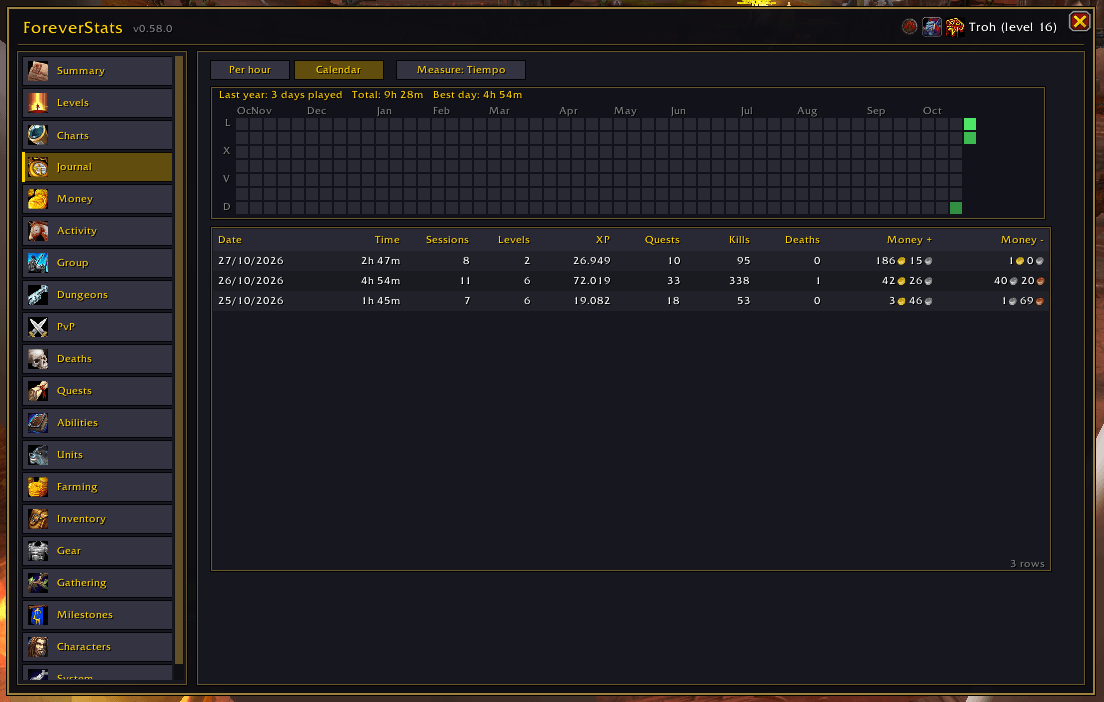Viewport: 1104px width, 702px height.
Task: Click the red Horde faction emblem
Action: 910,27
